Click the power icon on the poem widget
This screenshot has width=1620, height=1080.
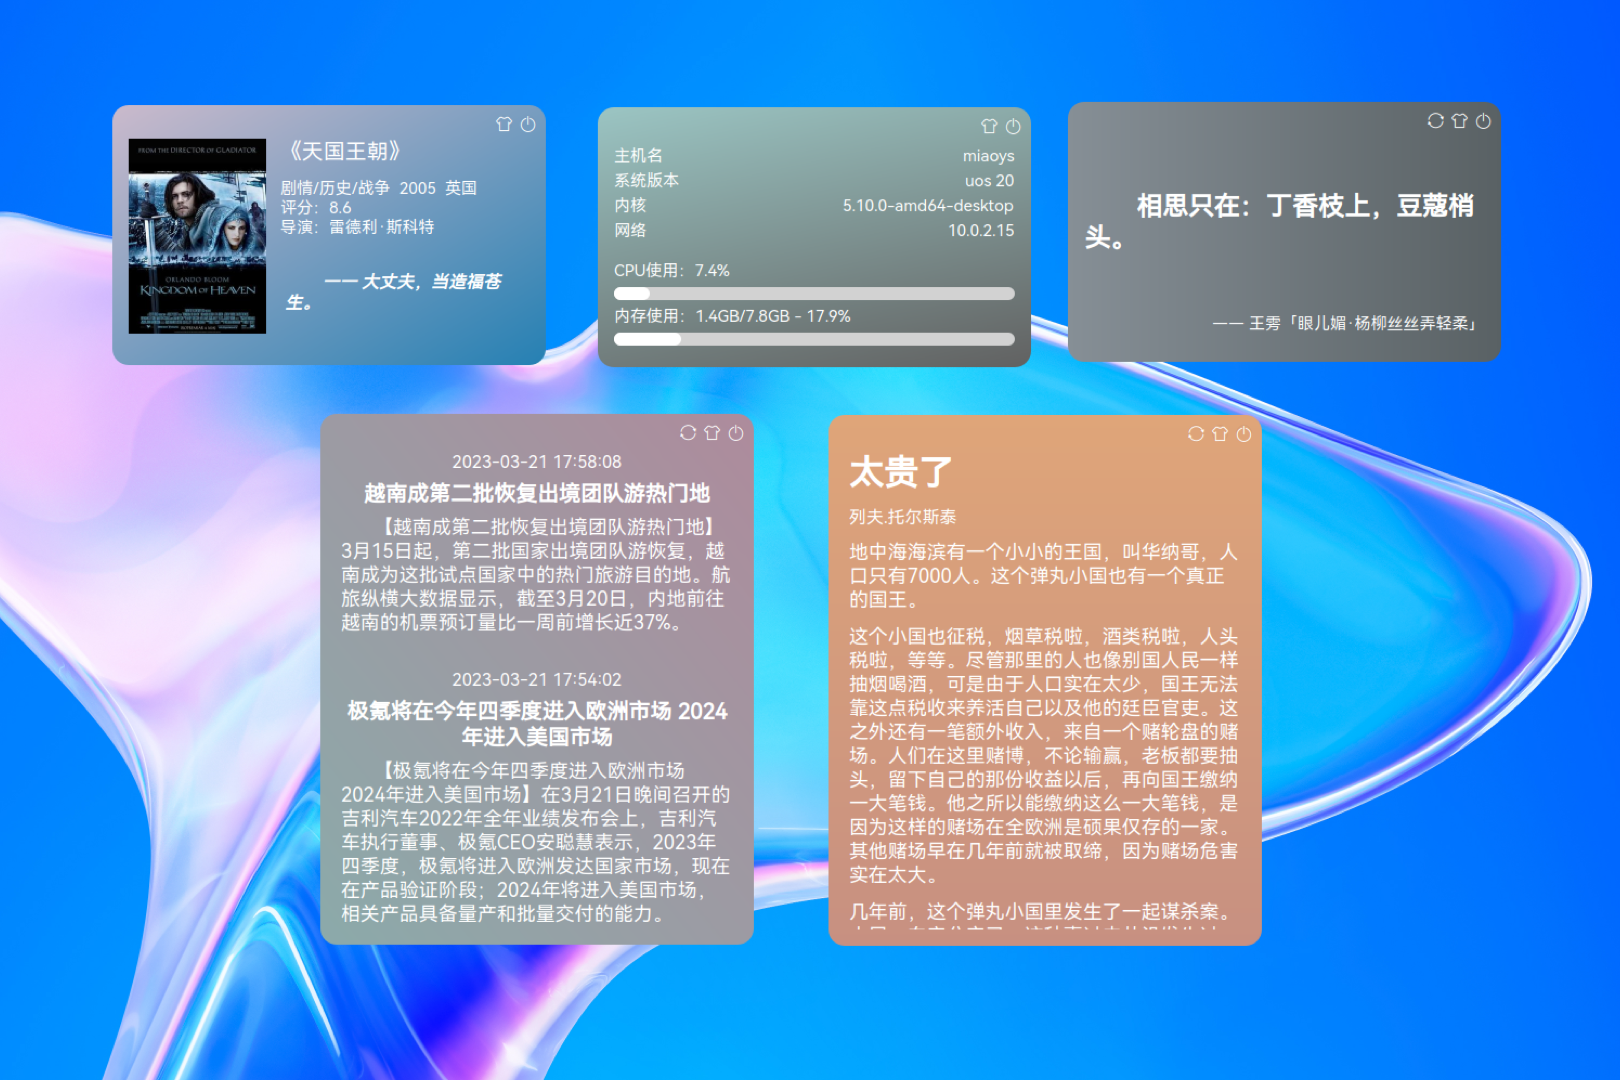click(x=1483, y=121)
